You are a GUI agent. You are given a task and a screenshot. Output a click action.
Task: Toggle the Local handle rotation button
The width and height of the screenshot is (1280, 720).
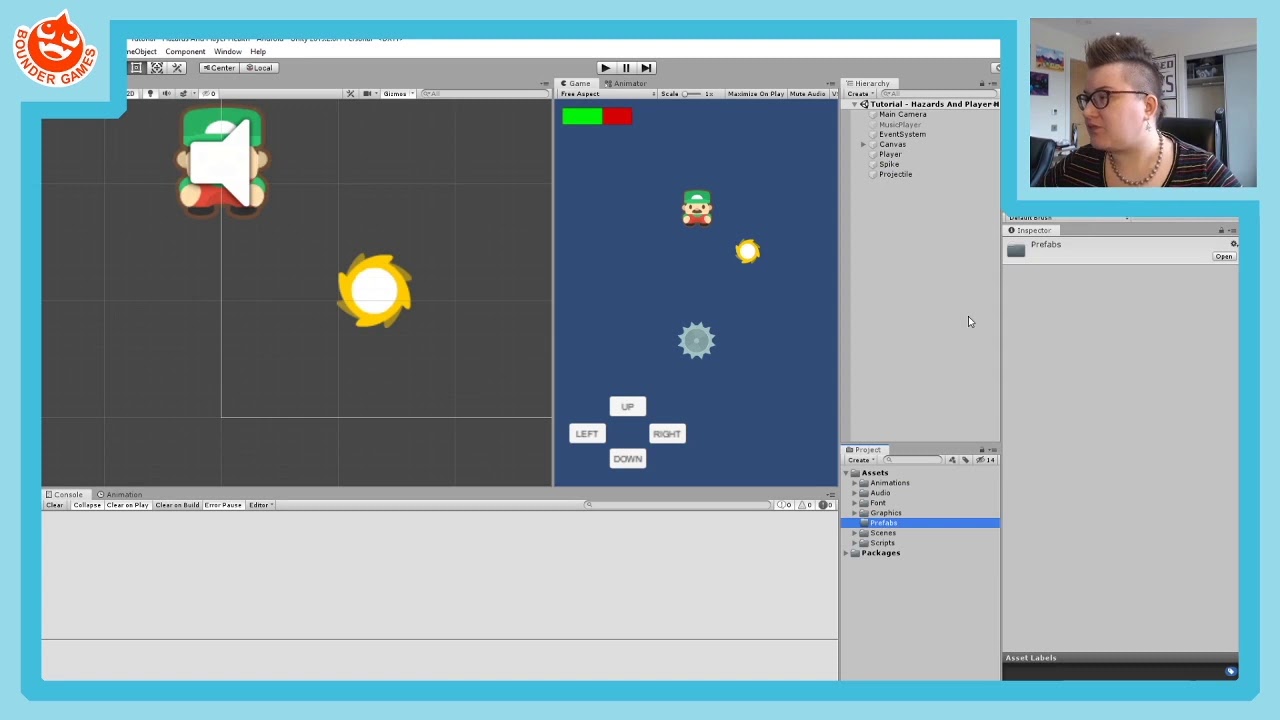coord(259,68)
